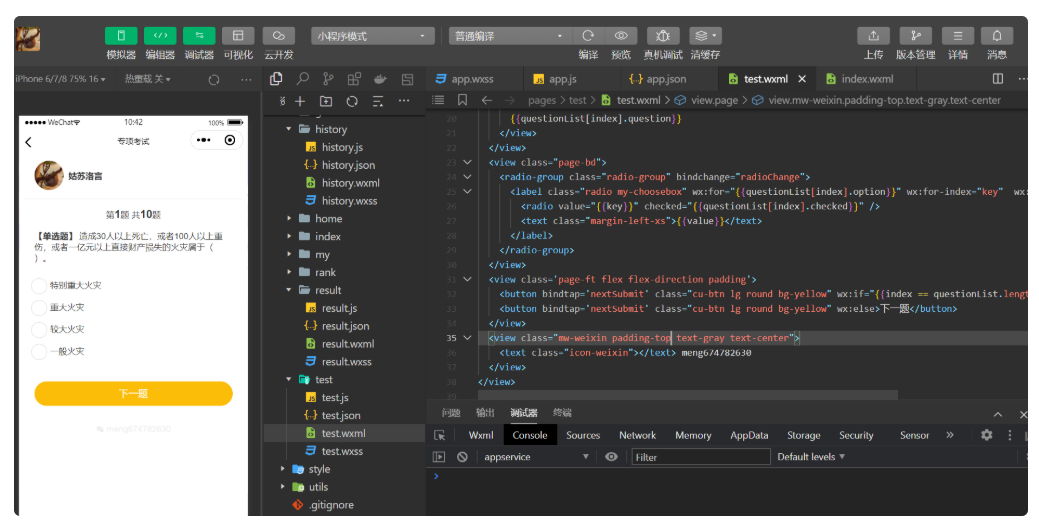
Task: Open simulator capsule menu dots
Action: (203, 140)
